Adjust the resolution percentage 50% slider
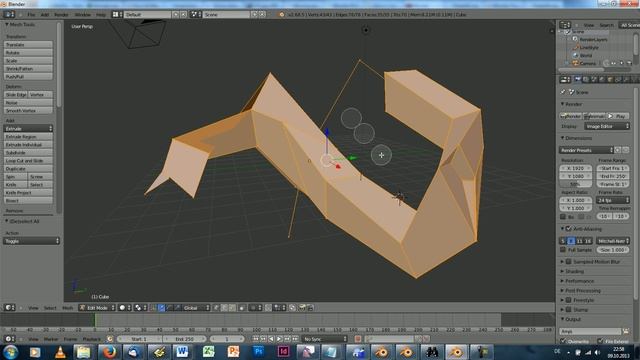This screenshot has width=640, height=360. (576, 184)
